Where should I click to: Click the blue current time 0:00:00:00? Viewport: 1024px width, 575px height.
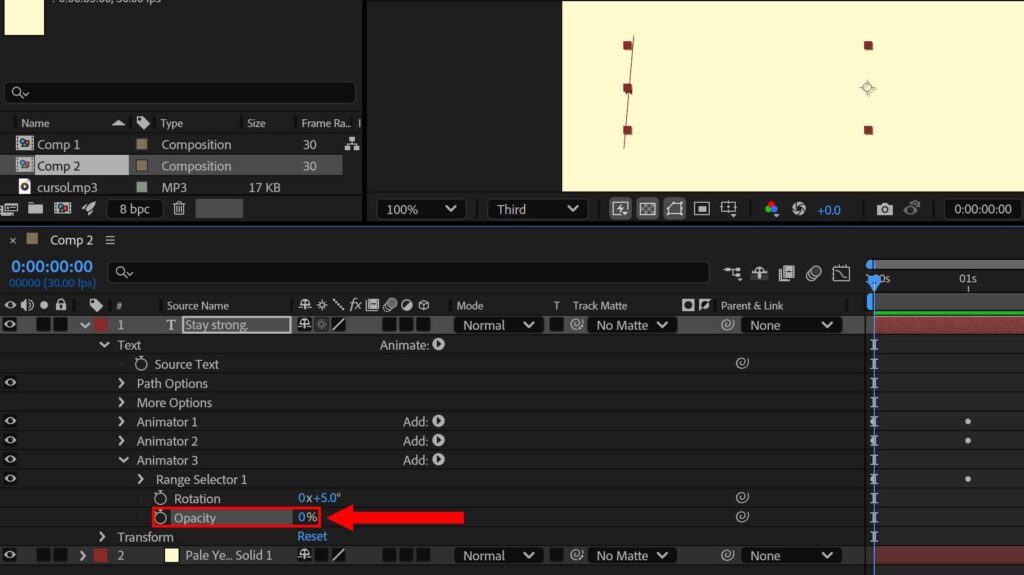click(52, 267)
